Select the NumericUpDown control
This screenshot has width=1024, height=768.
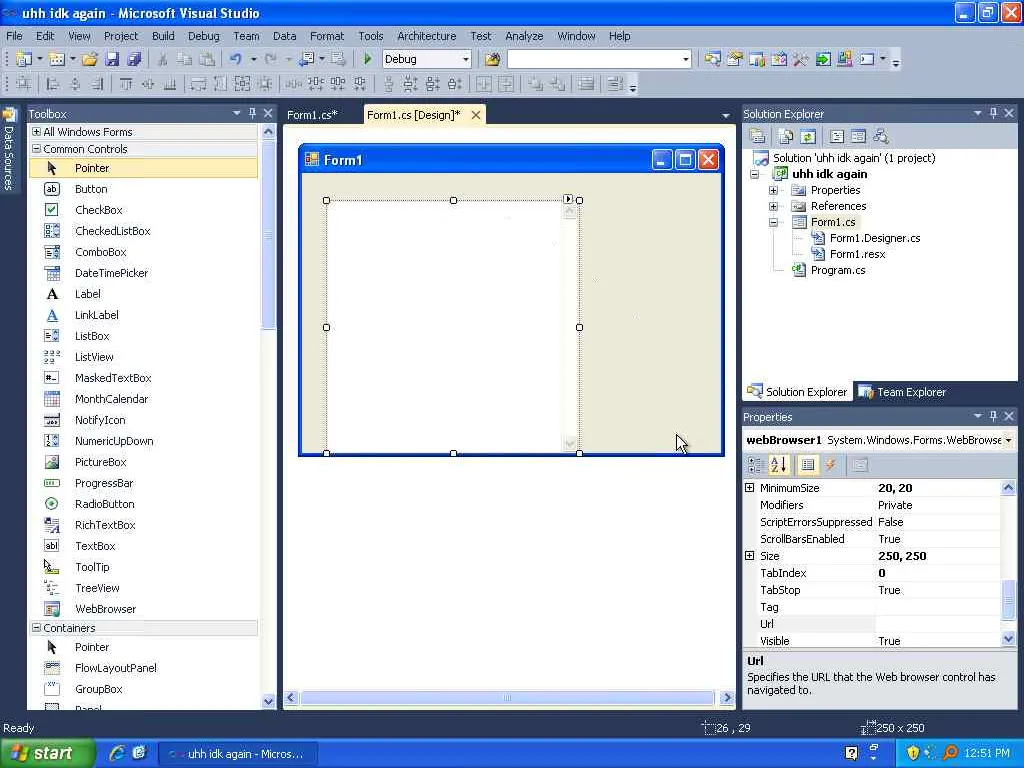pos(114,441)
